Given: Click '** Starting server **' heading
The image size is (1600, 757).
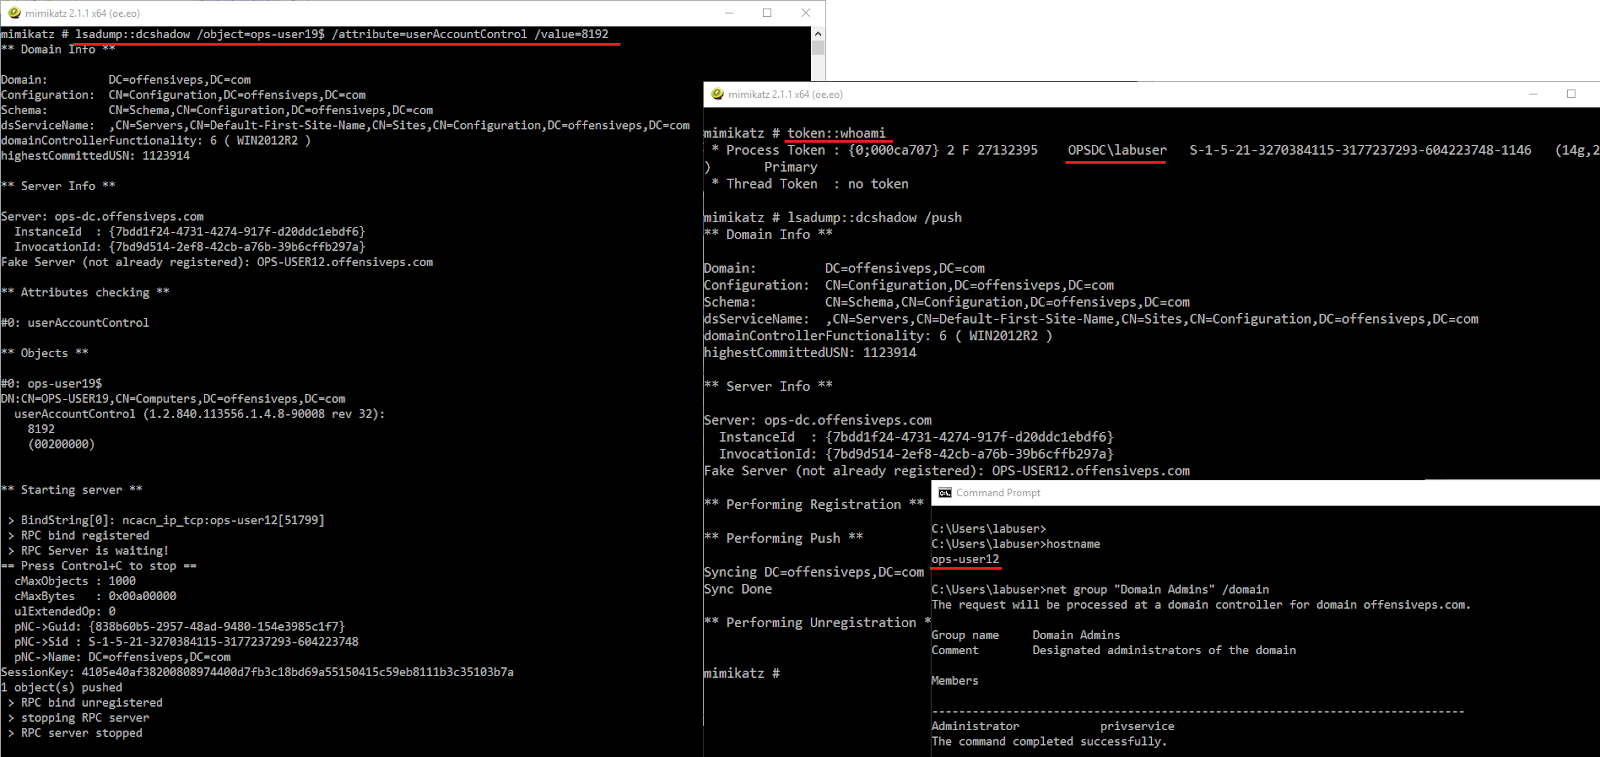Looking at the screenshot, I should click(72, 490).
